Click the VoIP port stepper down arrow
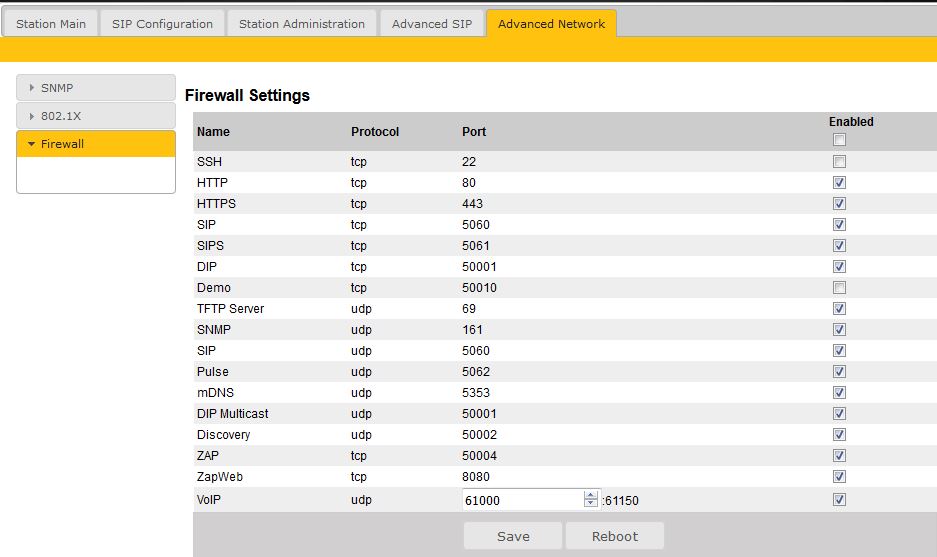 (x=591, y=504)
